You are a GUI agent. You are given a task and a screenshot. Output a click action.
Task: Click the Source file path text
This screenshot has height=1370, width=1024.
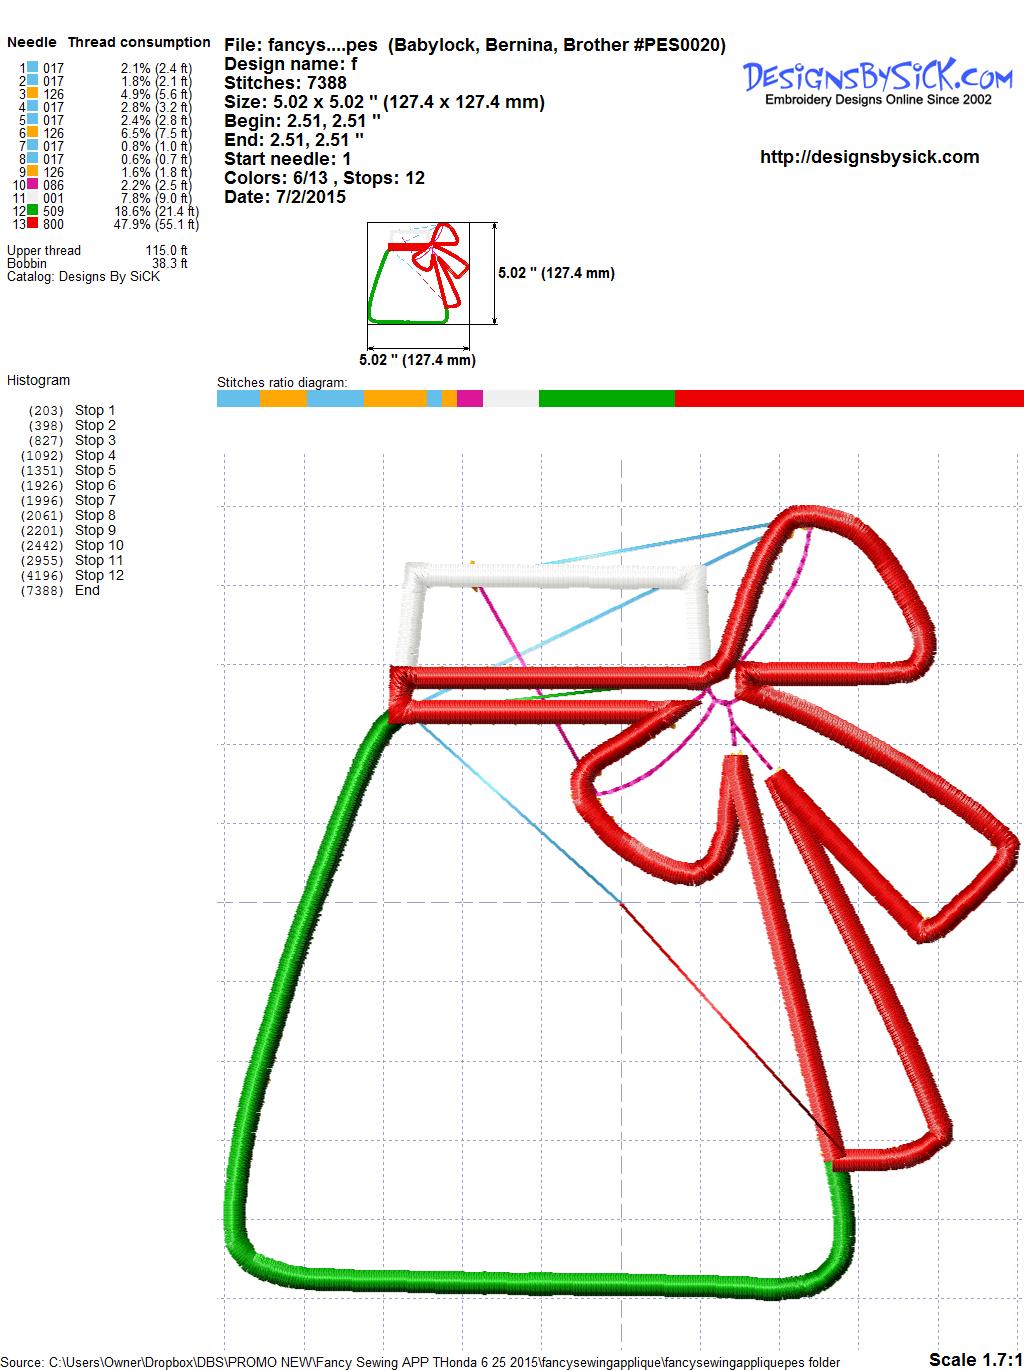point(420,1361)
